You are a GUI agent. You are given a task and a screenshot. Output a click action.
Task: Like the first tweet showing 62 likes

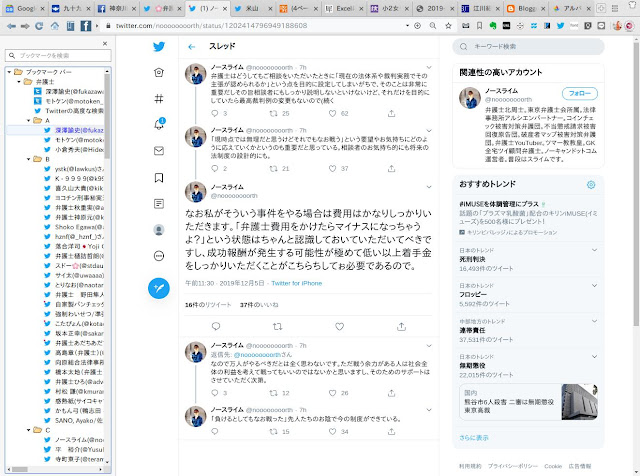pos(333,113)
